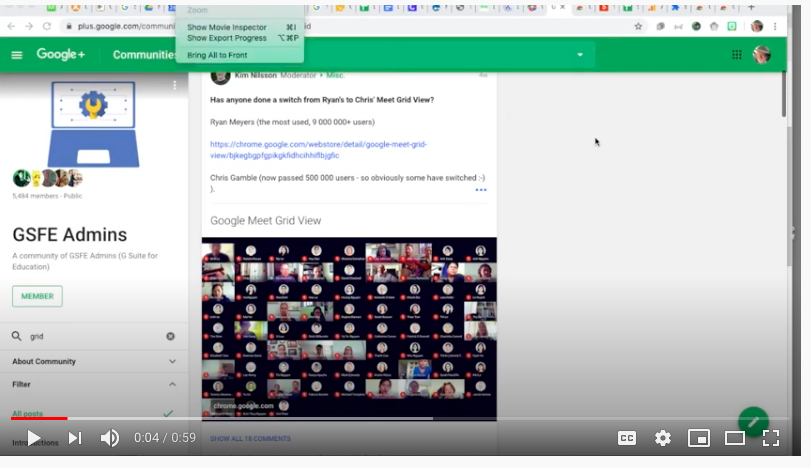Play the video

34,438
